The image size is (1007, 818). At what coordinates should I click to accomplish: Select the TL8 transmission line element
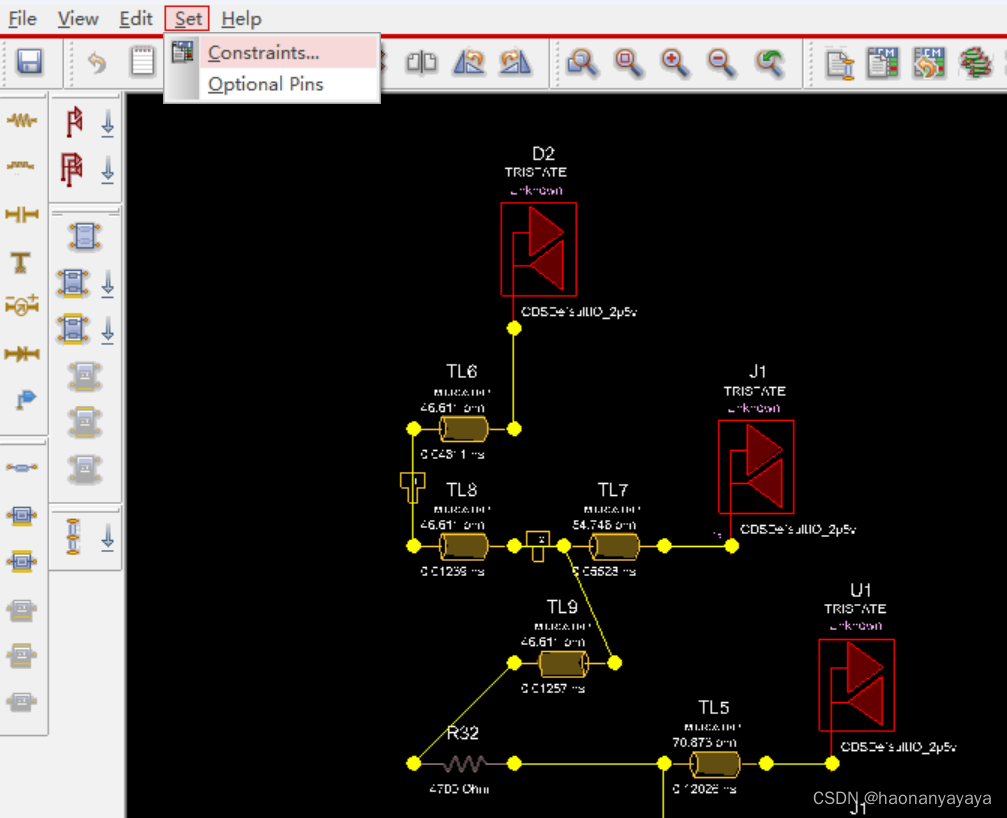pos(463,546)
